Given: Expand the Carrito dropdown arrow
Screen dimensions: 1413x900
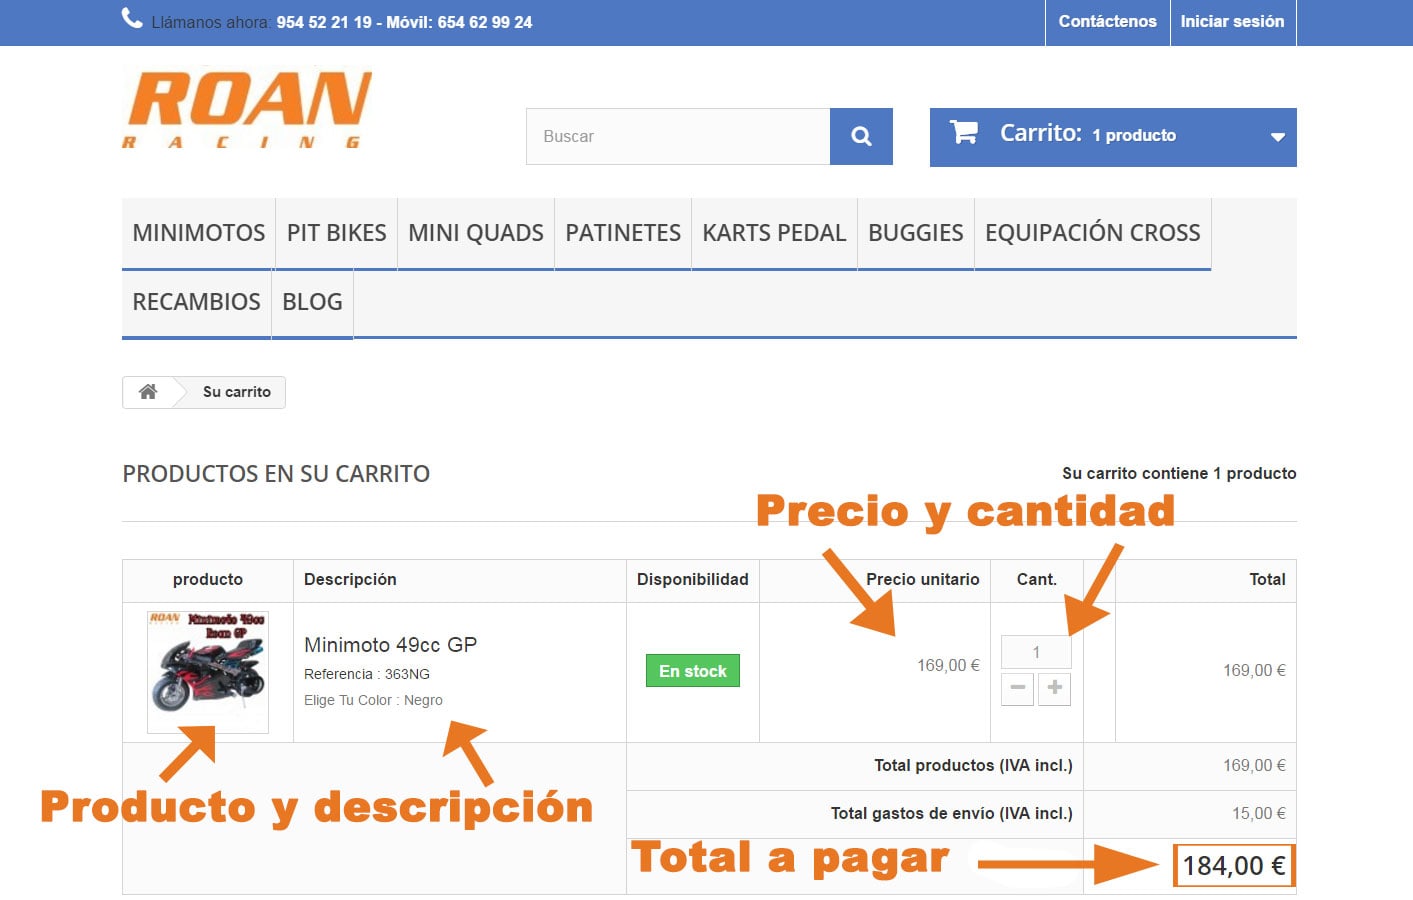Looking at the screenshot, I should click(1277, 137).
